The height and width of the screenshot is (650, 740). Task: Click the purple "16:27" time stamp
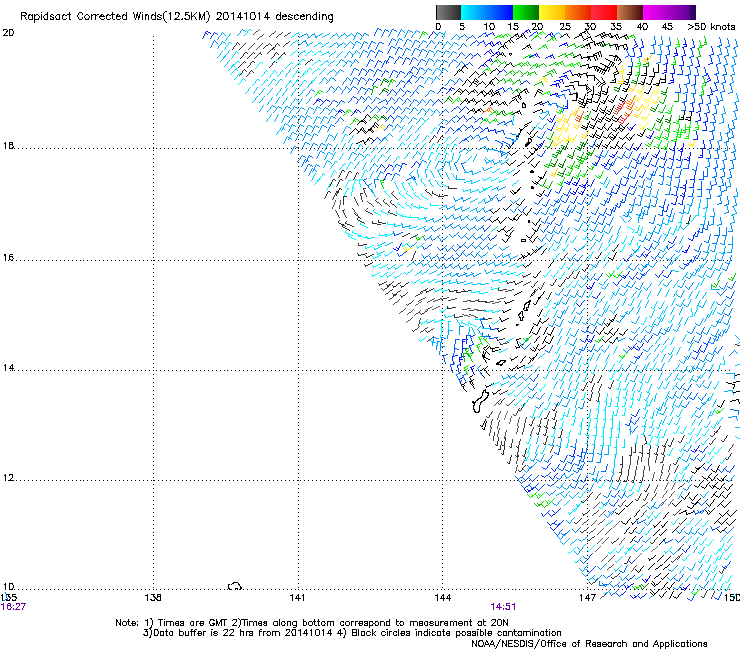(13, 607)
